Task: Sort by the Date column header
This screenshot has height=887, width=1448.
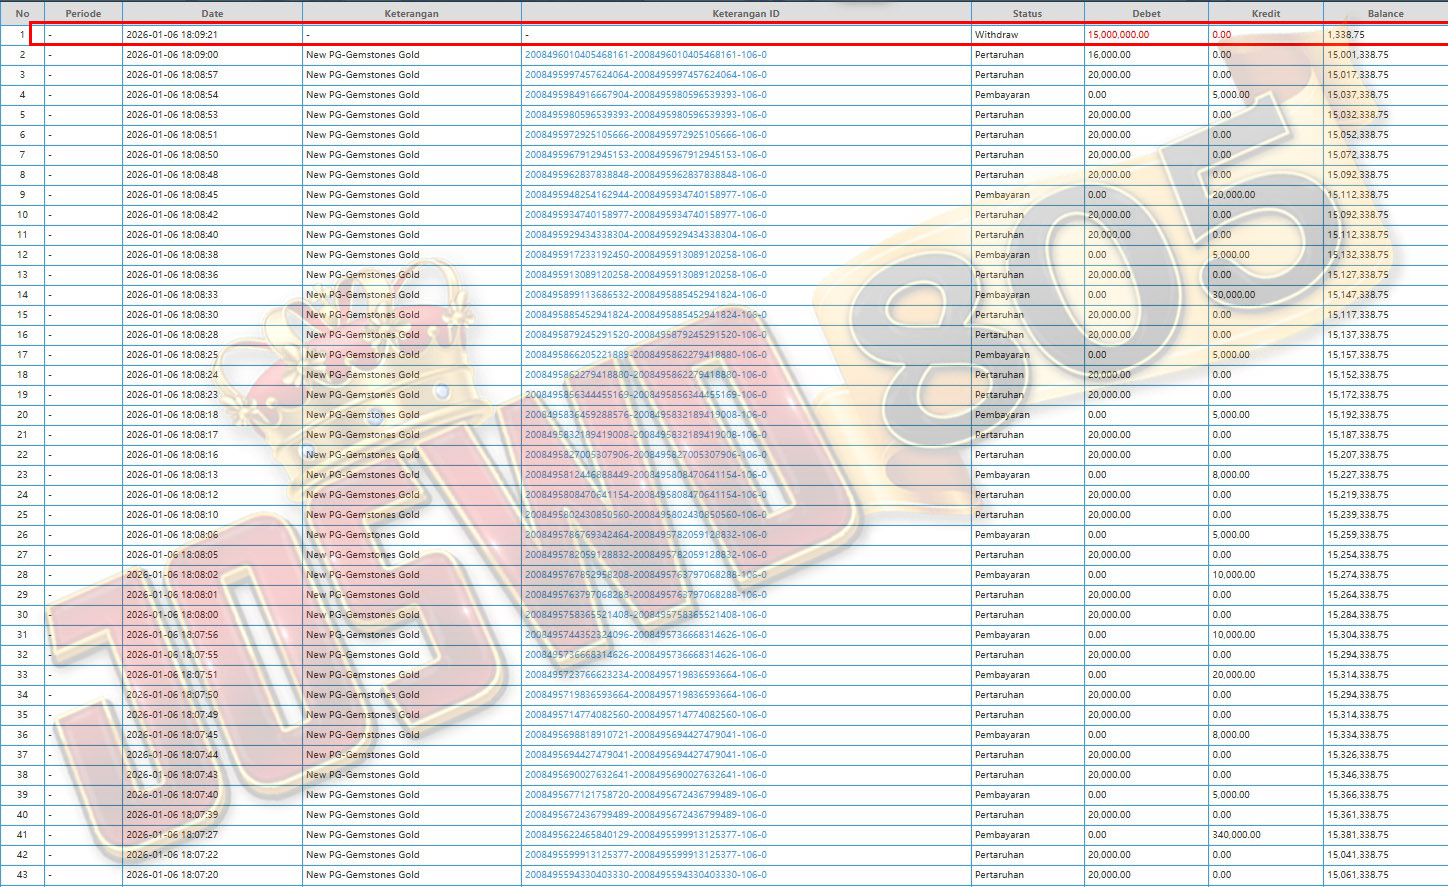Action: (212, 14)
